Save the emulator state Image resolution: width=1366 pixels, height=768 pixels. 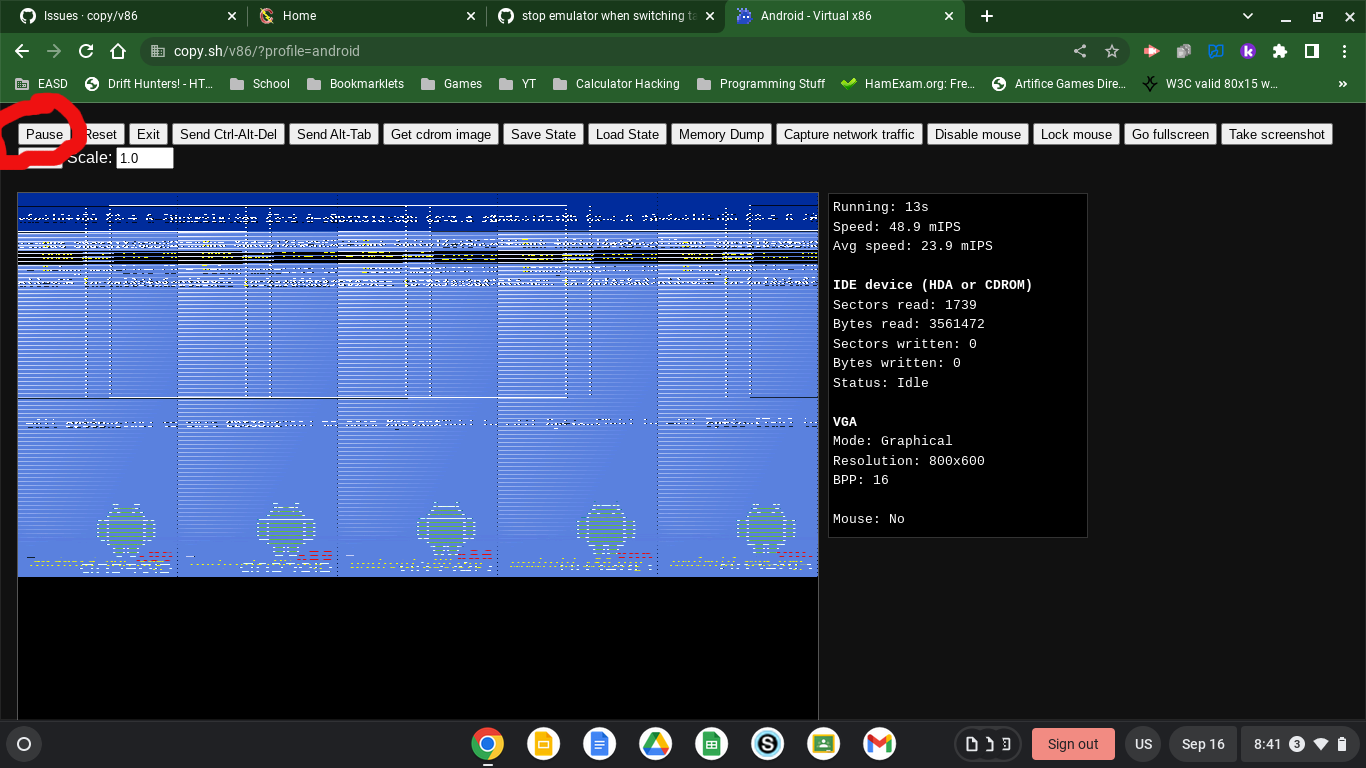click(x=543, y=133)
